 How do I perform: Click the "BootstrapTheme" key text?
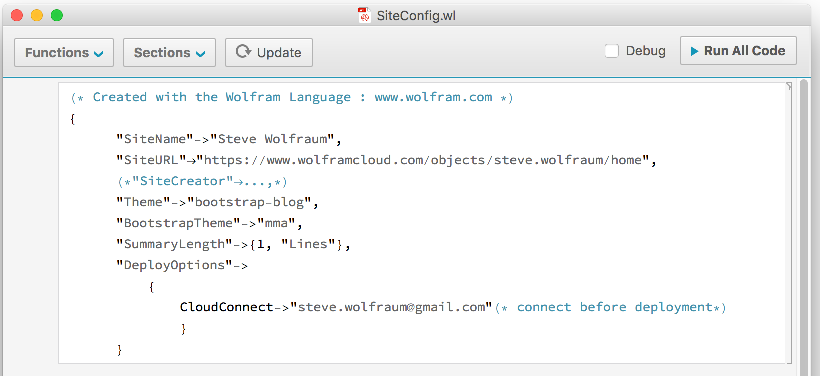(178, 223)
